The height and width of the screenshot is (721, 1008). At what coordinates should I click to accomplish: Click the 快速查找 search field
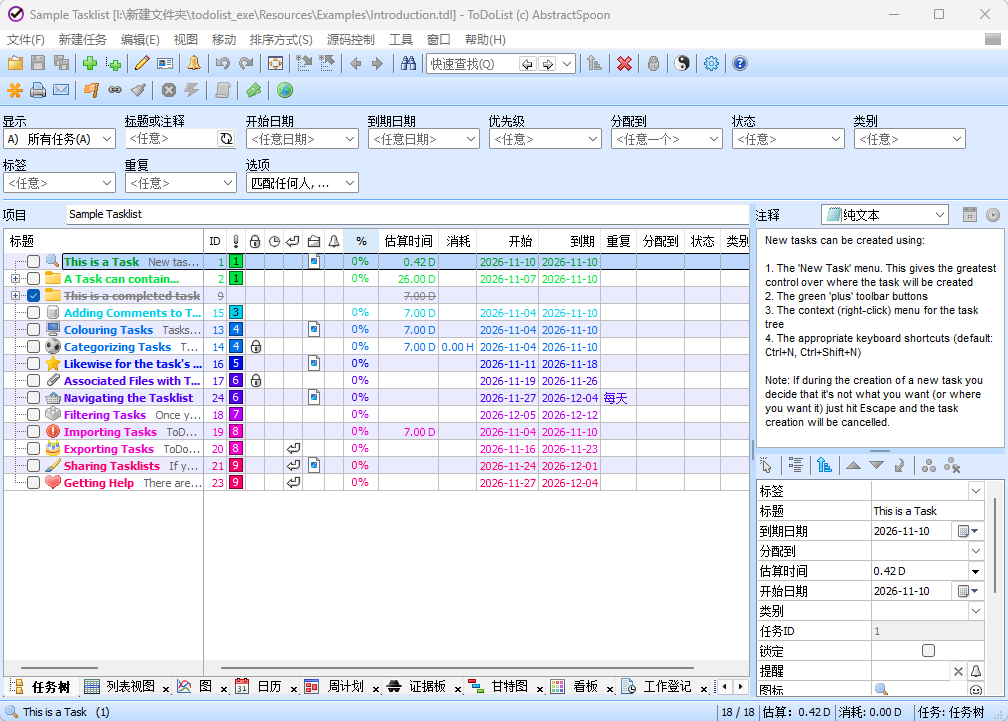(472, 64)
